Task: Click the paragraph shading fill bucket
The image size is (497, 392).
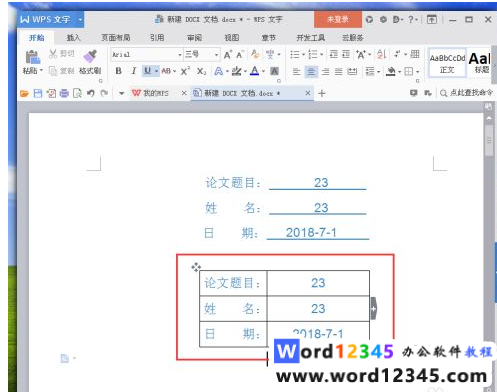Action: tap(391, 71)
